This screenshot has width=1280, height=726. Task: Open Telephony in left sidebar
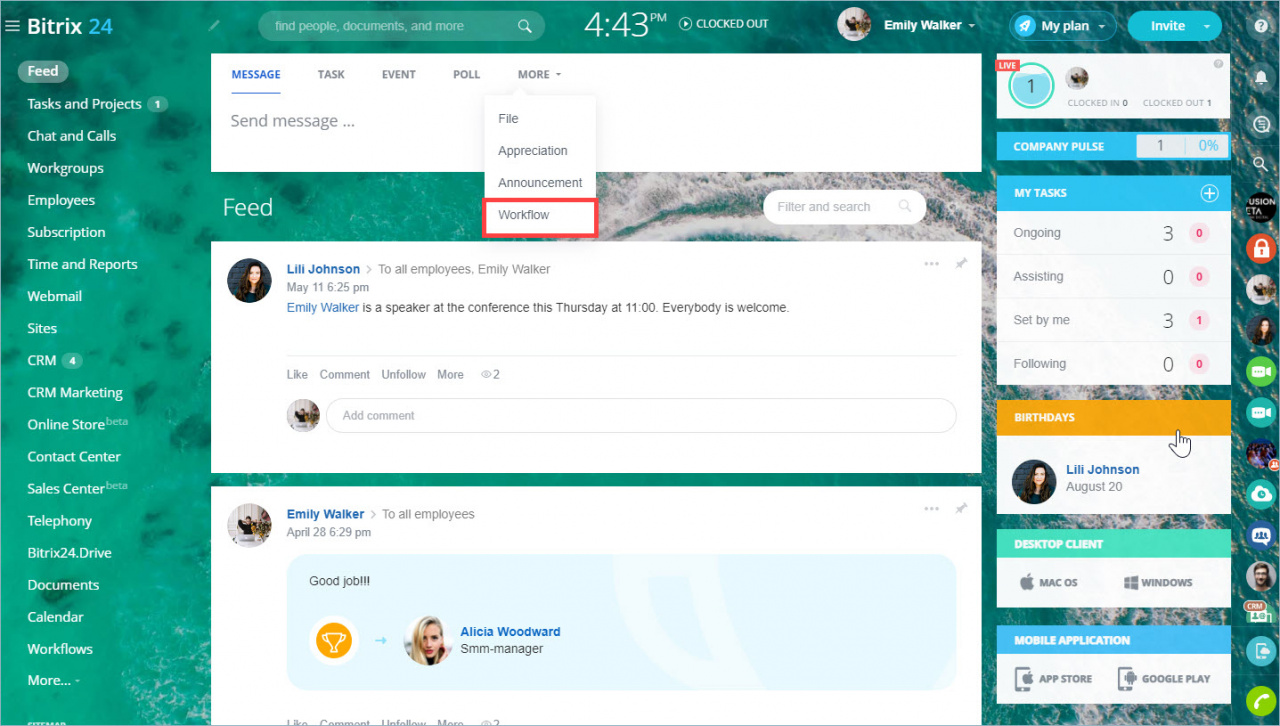click(59, 521)
